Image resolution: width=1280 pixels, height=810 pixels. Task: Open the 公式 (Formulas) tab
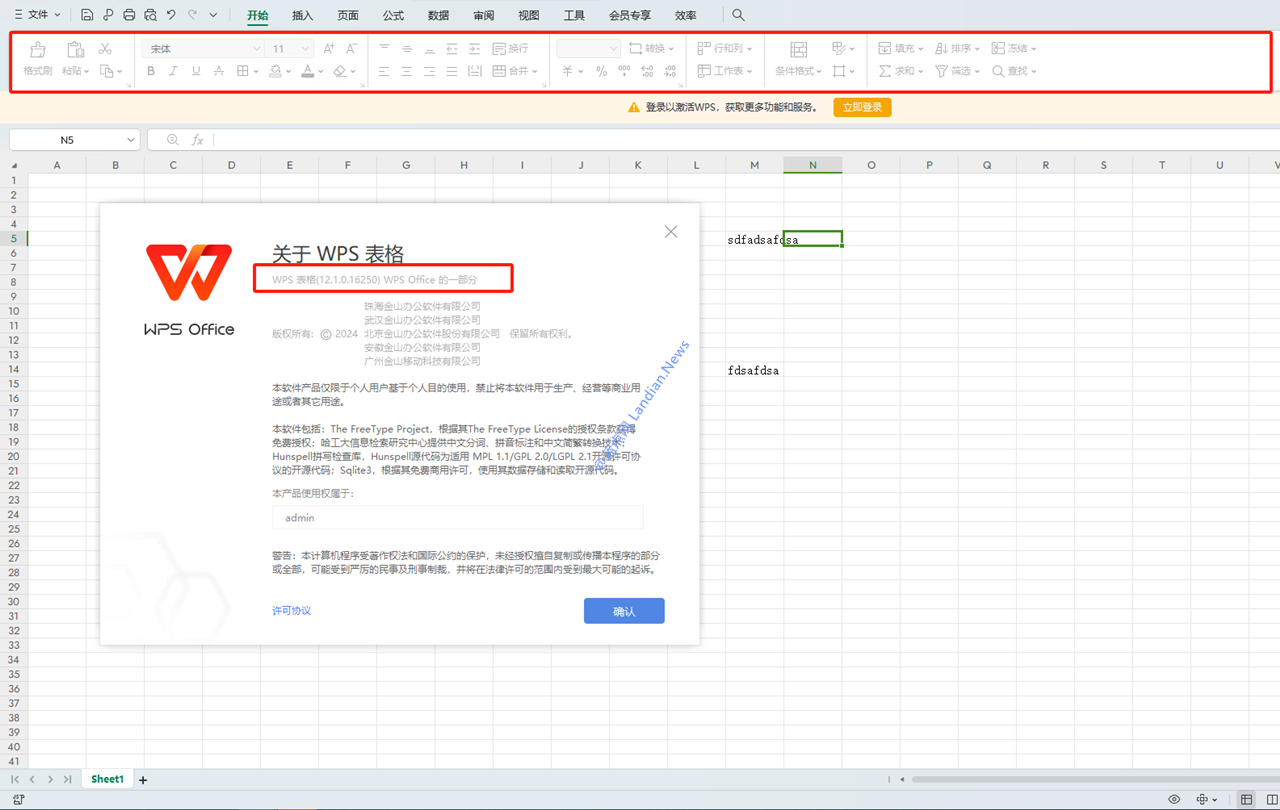point(393,16)
